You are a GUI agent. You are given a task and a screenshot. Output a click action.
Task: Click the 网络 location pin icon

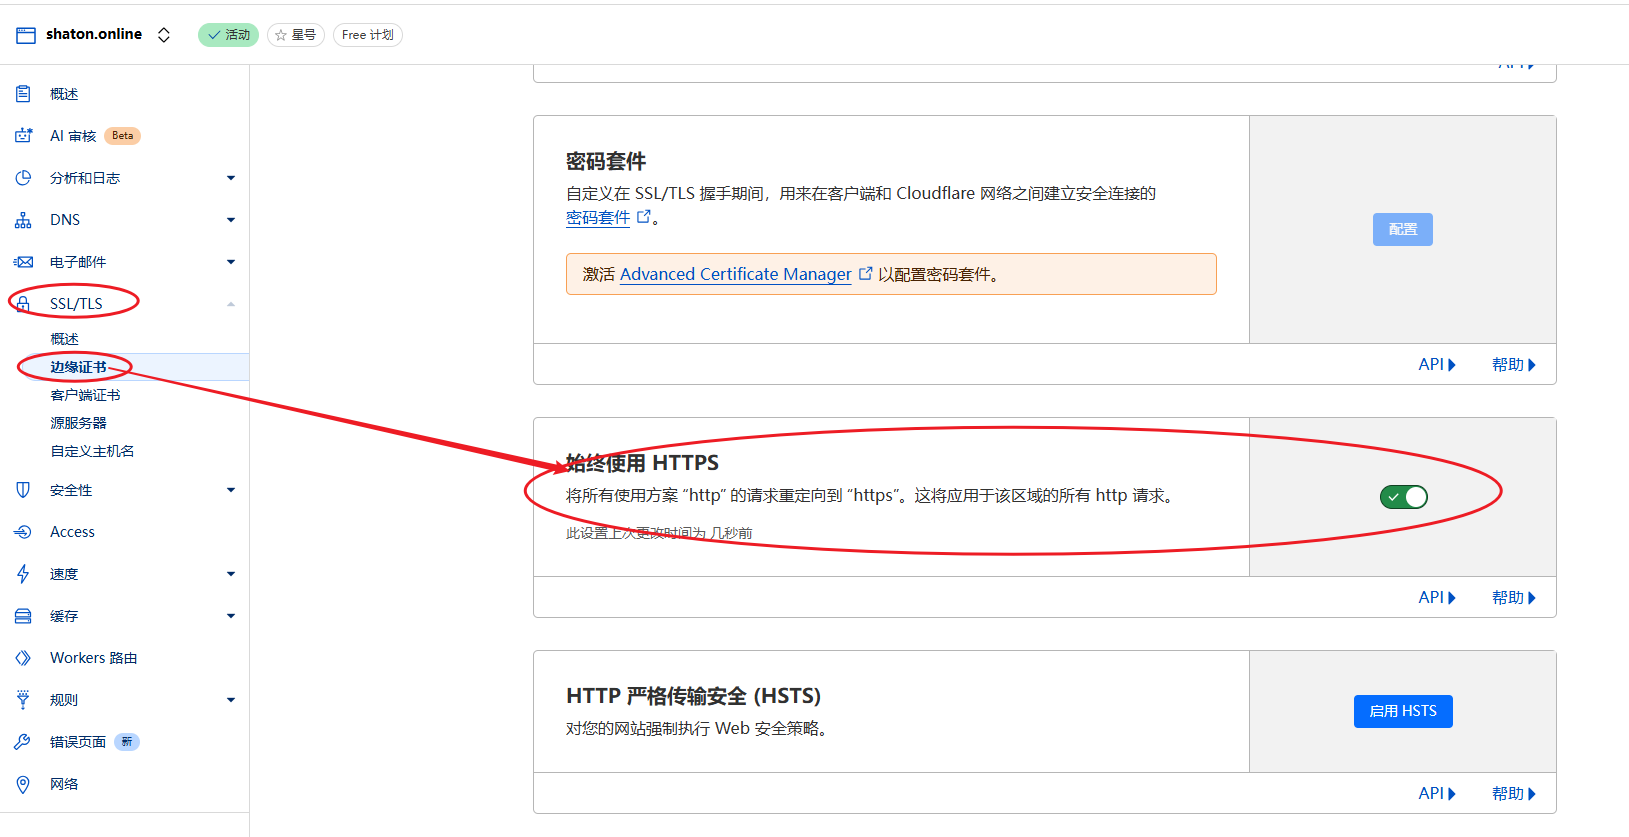23,784
